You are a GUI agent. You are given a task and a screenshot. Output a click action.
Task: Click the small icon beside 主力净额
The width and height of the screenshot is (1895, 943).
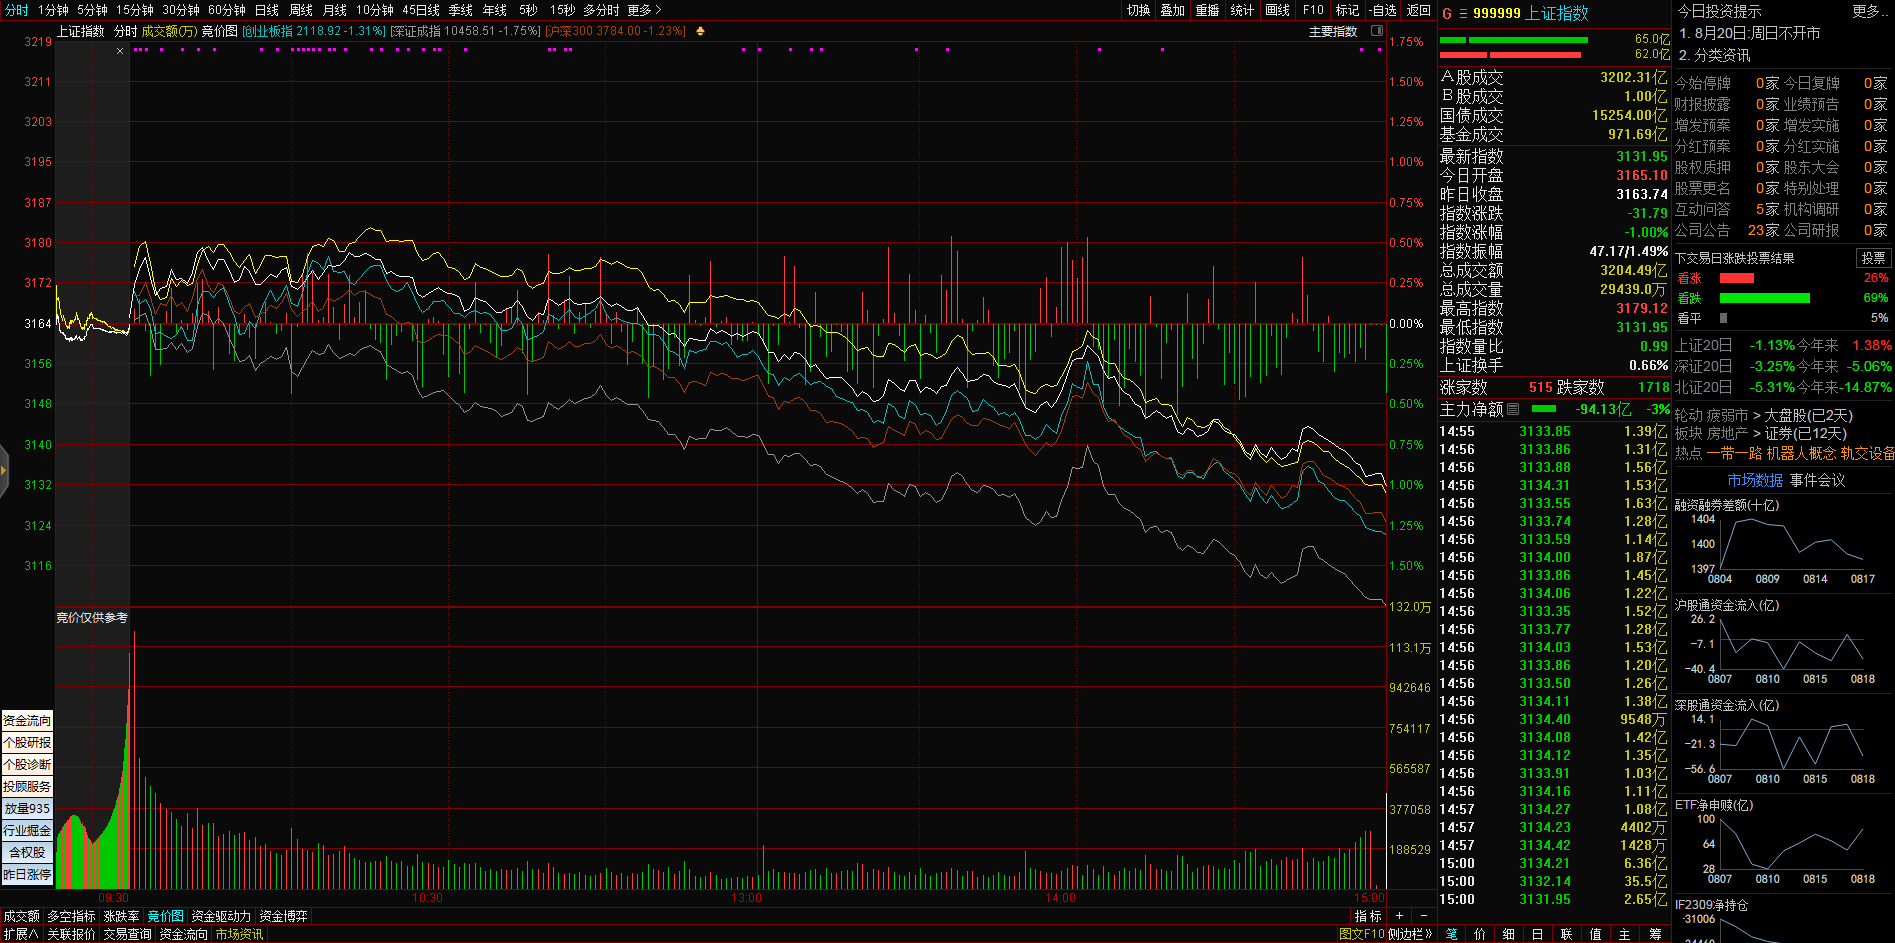pos(1513,409)
